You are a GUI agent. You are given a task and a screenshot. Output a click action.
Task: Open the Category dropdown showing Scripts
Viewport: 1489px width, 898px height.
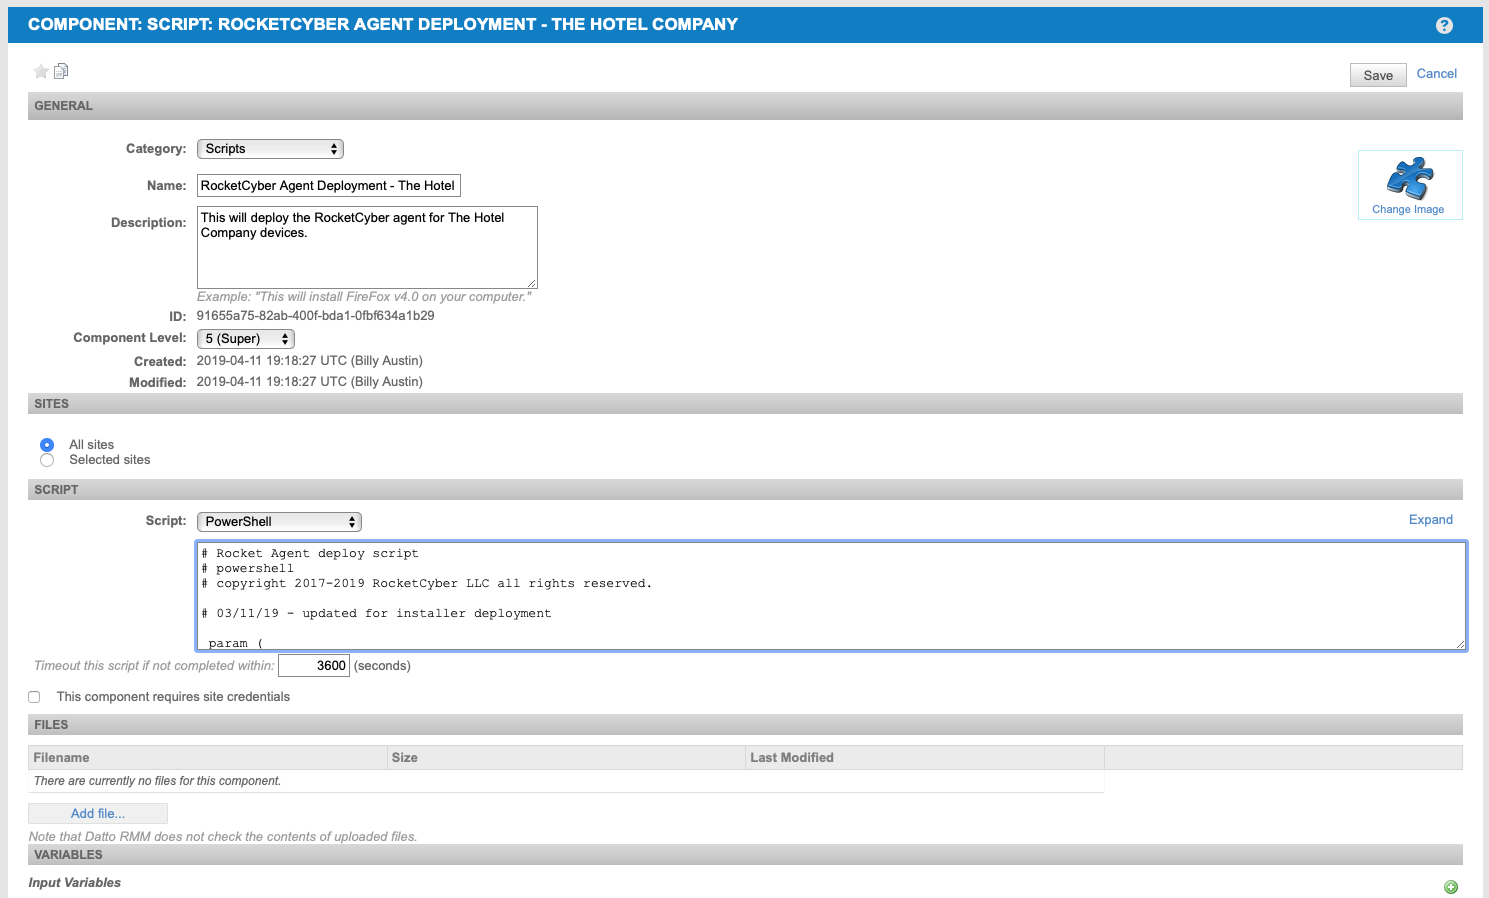(270, 149)
